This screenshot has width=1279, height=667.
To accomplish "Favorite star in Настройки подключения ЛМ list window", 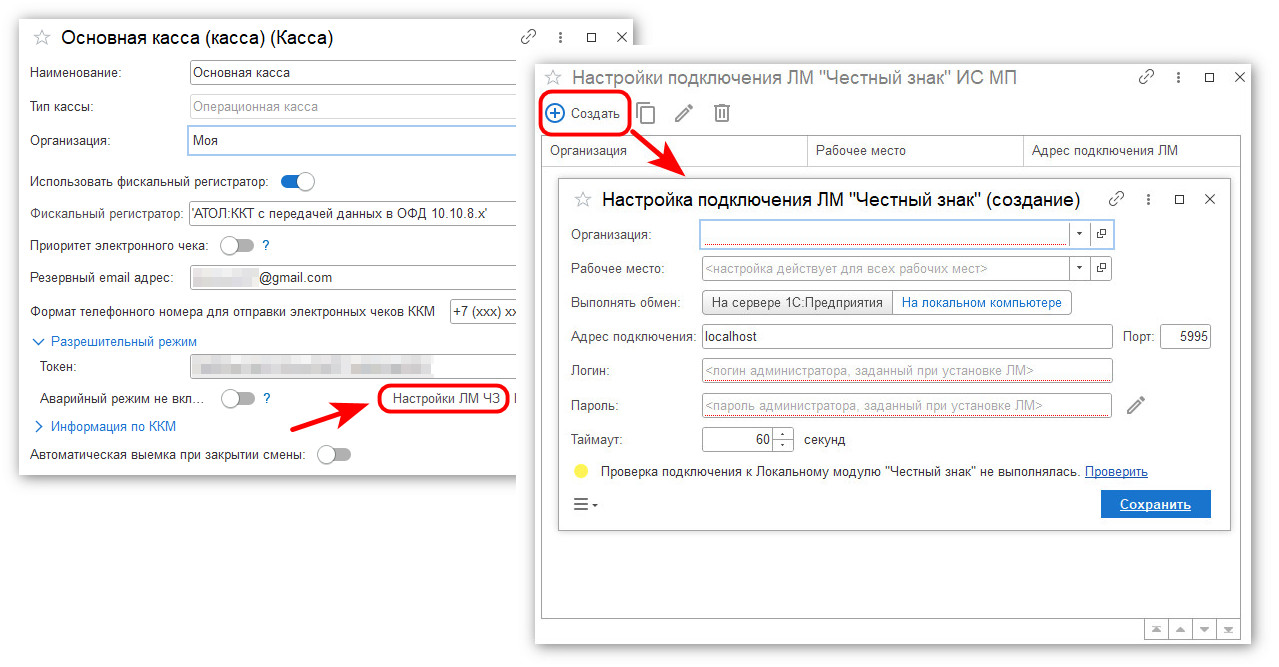I will tap(553, 77).
